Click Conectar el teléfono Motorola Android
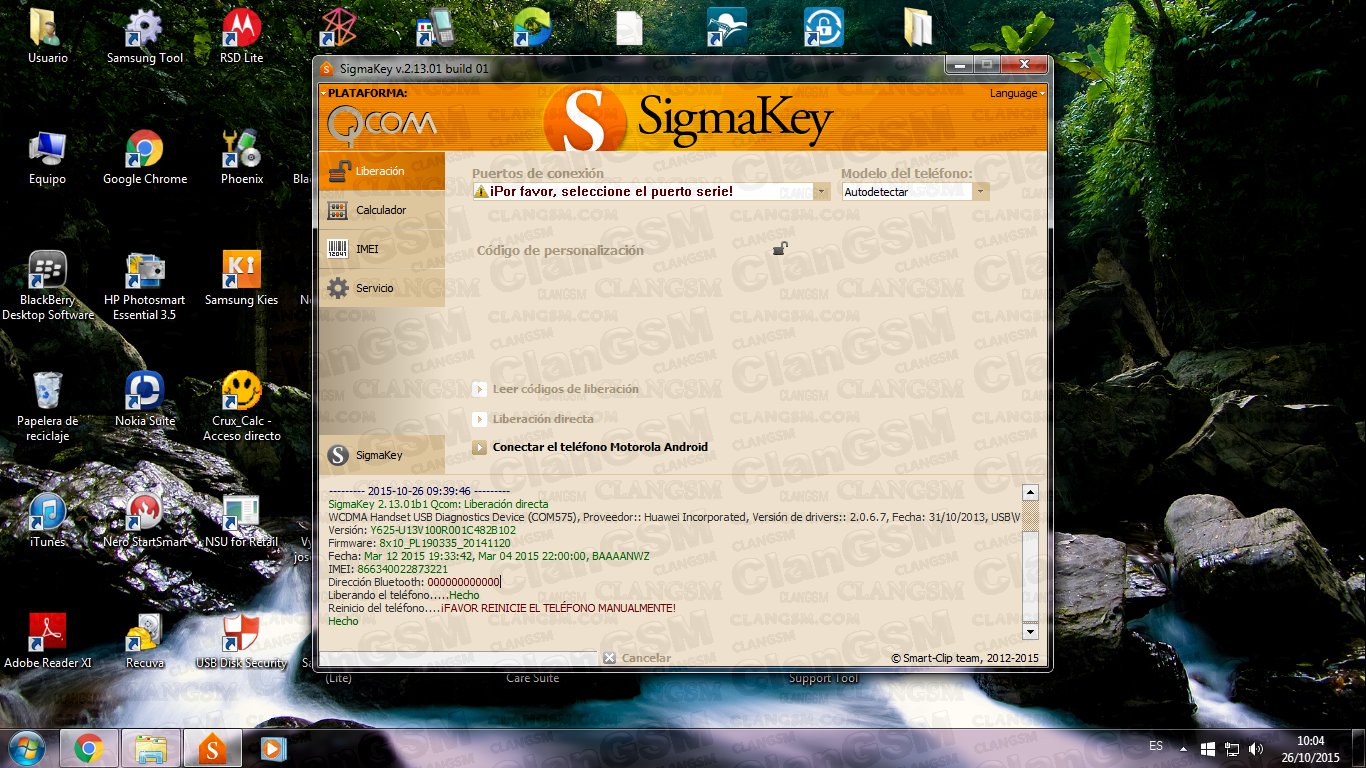 [590, 447]
